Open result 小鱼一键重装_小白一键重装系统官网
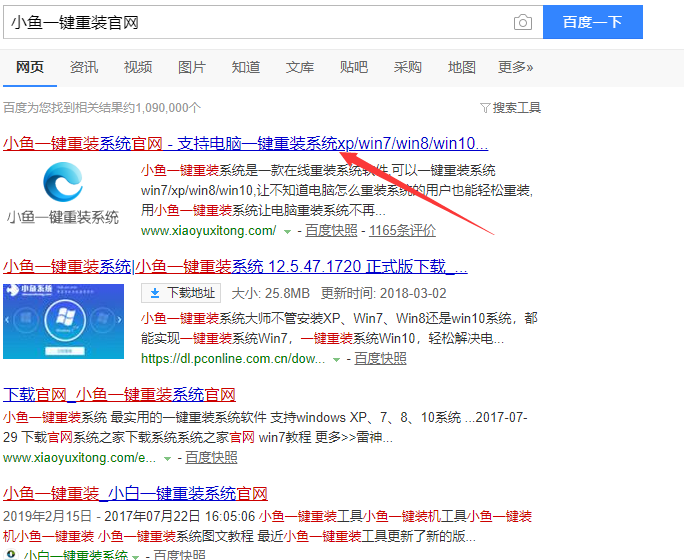This screenshot has width=684, height=560. (135, 494)
